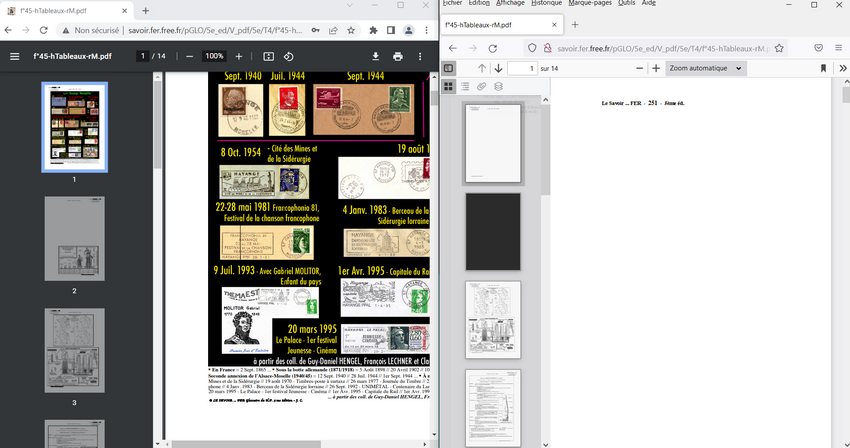Viewport: 850px width, 448px height.
Task: Click the bookmark icon in Firefox PDF toolbar
Action: 823,68
